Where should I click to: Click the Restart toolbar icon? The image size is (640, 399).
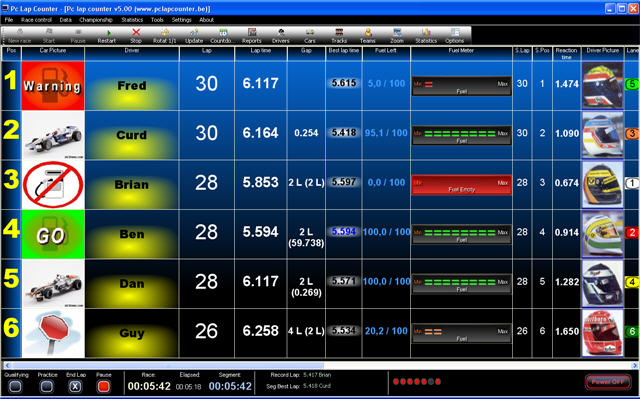pyautogui.click(x=107, y=35)
